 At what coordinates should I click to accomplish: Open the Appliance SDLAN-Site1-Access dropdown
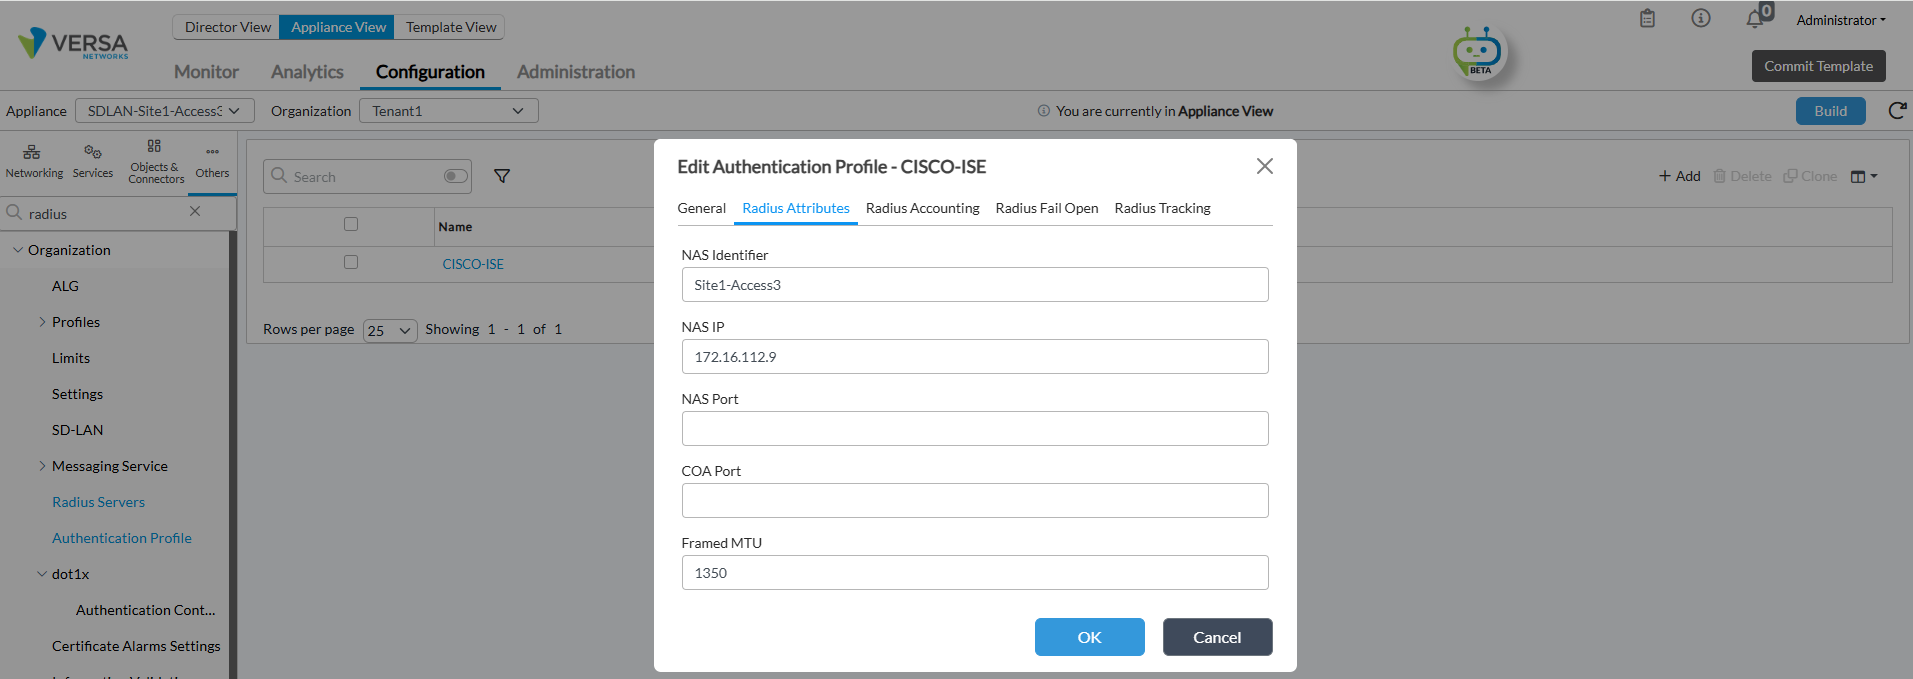click(165, 111)
